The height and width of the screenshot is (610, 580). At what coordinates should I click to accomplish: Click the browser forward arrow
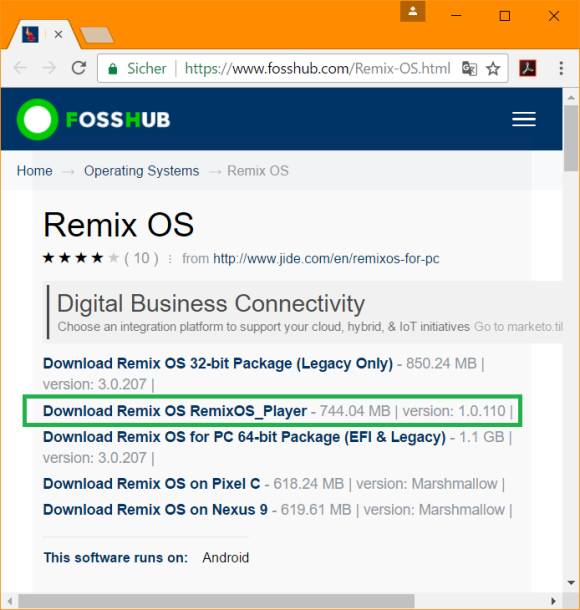(x=49, y=68)
